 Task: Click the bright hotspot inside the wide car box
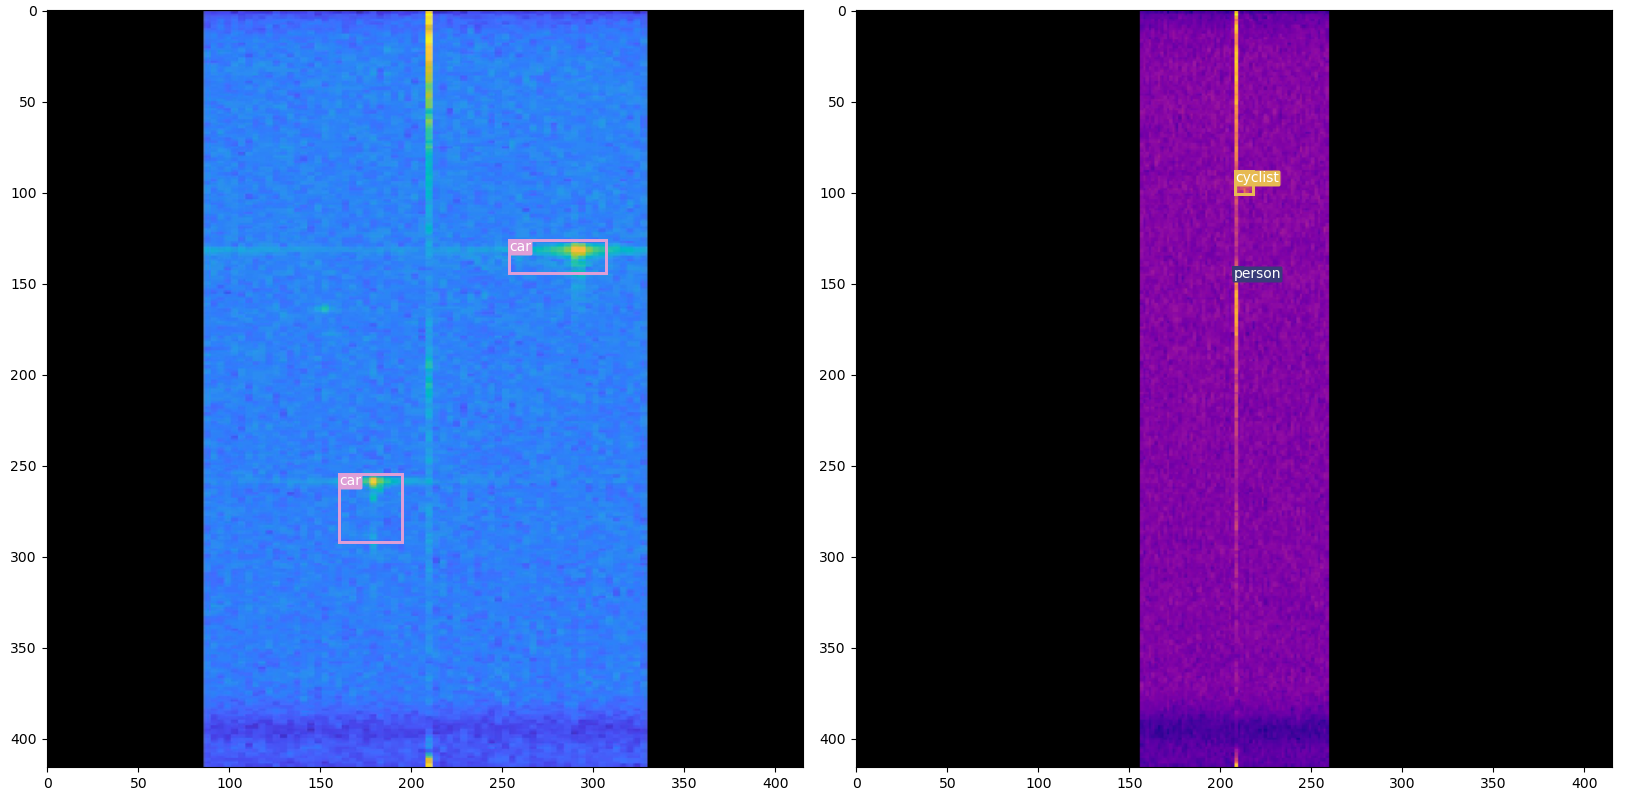point(578,250)
